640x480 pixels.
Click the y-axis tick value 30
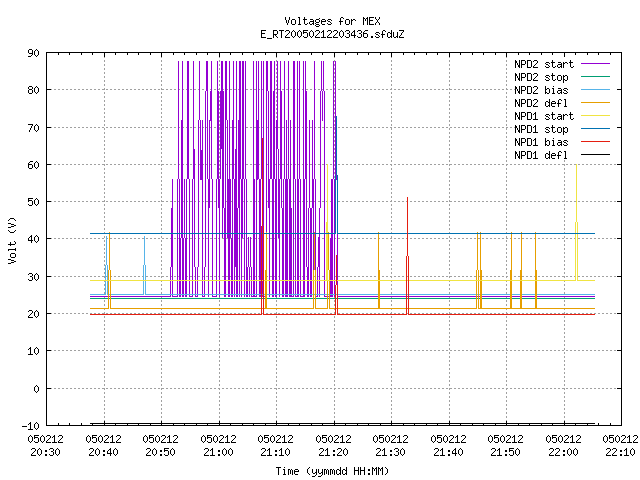click(33, 277)
